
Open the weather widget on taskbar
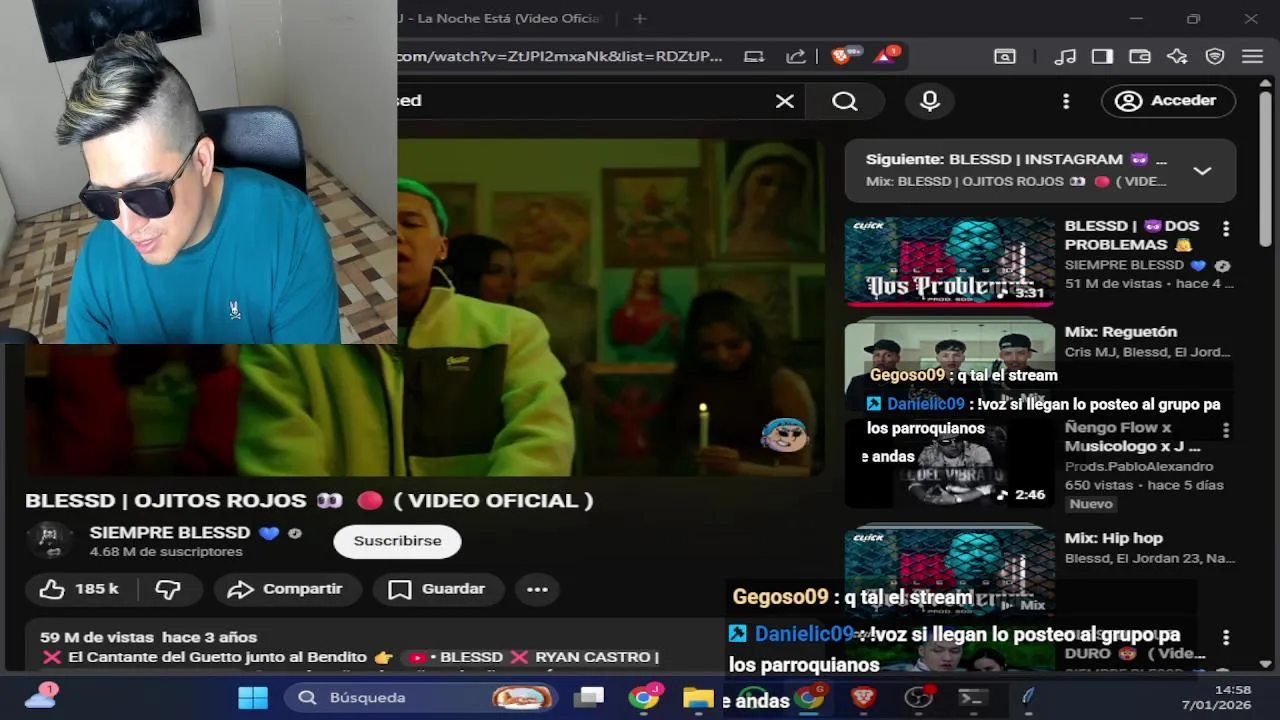(x=41, y=696)
